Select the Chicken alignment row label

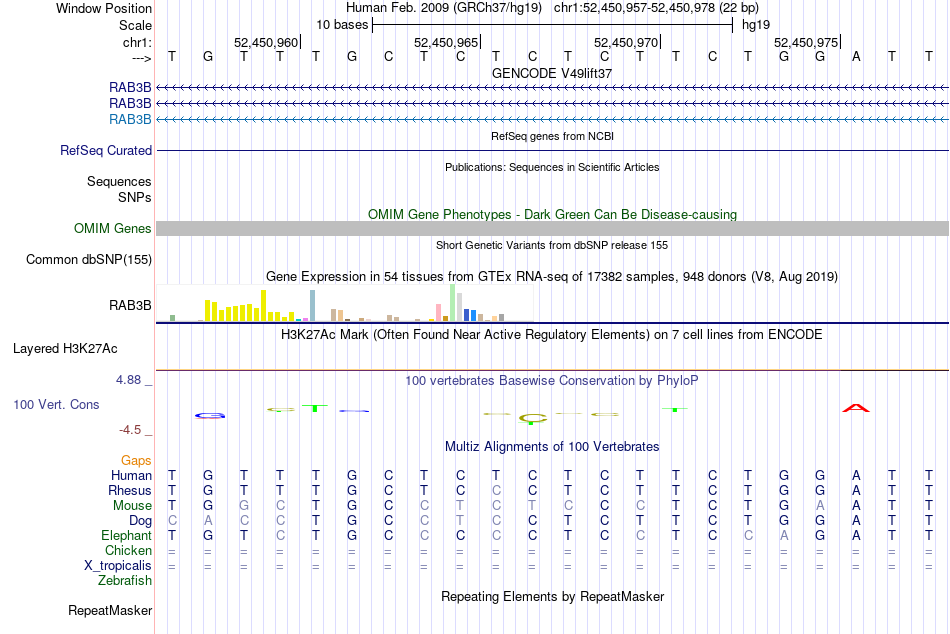coord(128,550)
